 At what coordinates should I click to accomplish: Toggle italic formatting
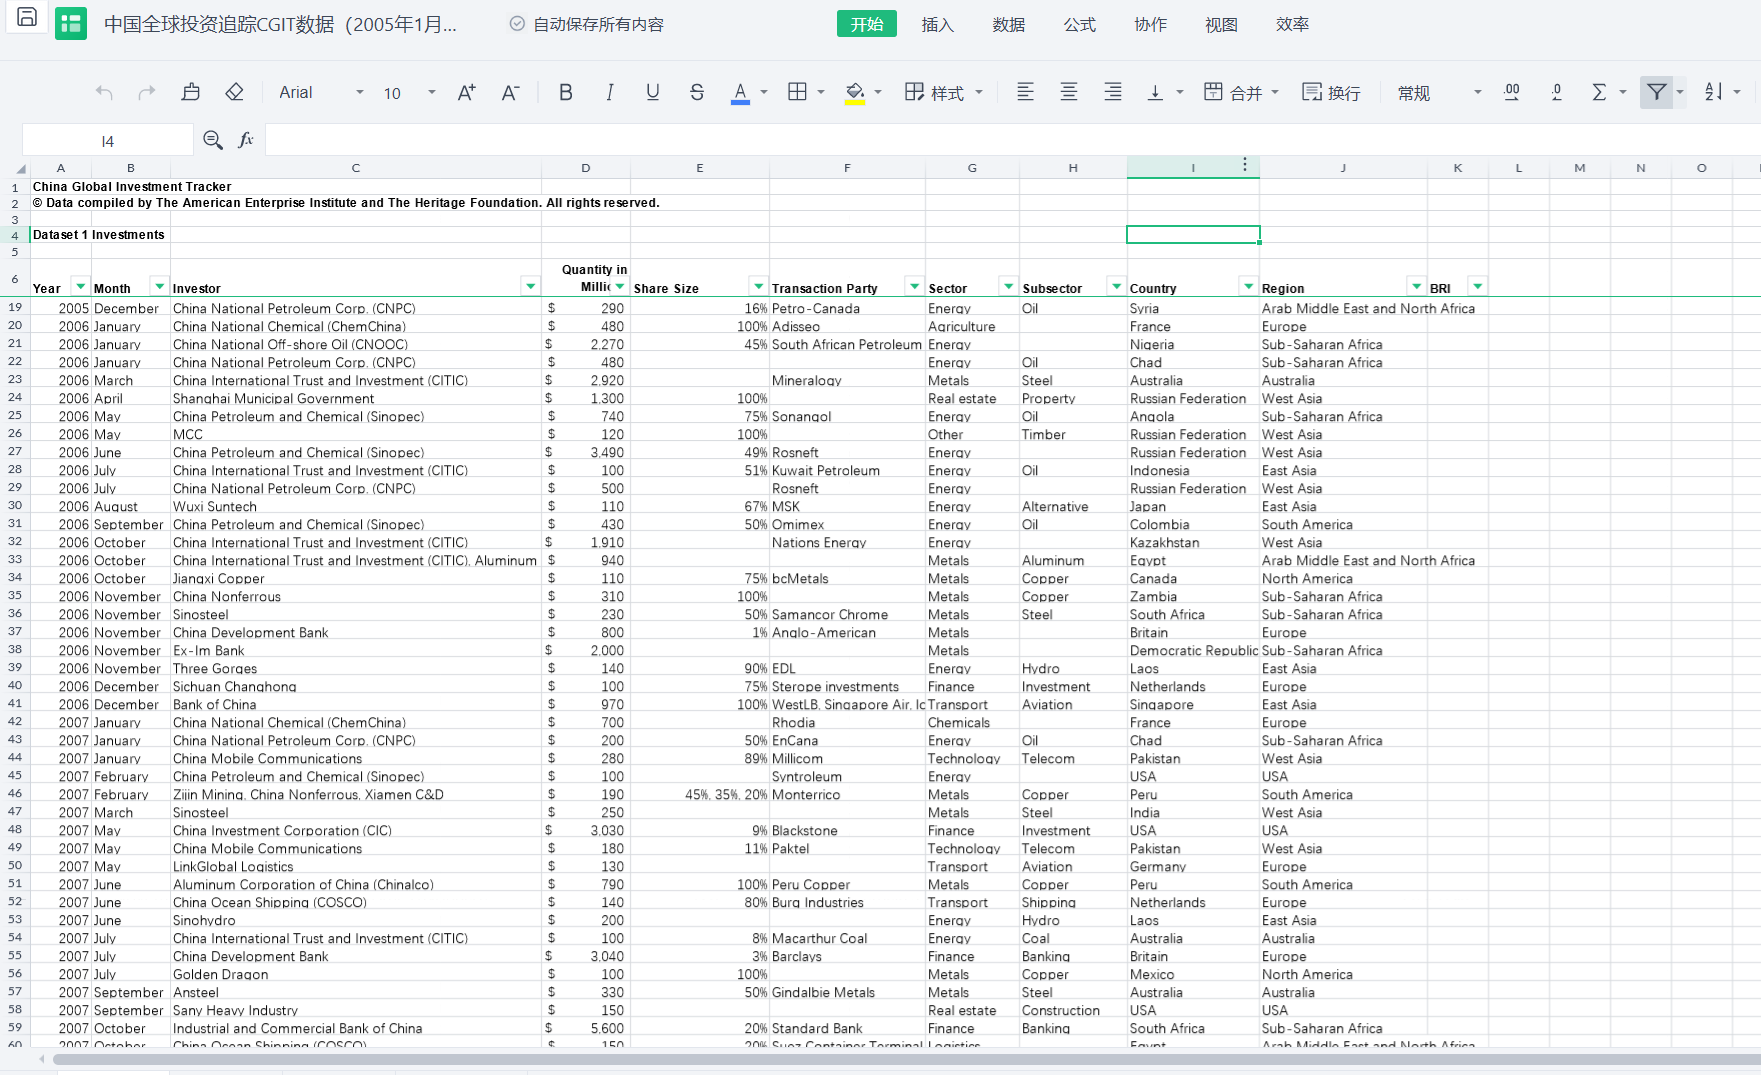(609, 93)
